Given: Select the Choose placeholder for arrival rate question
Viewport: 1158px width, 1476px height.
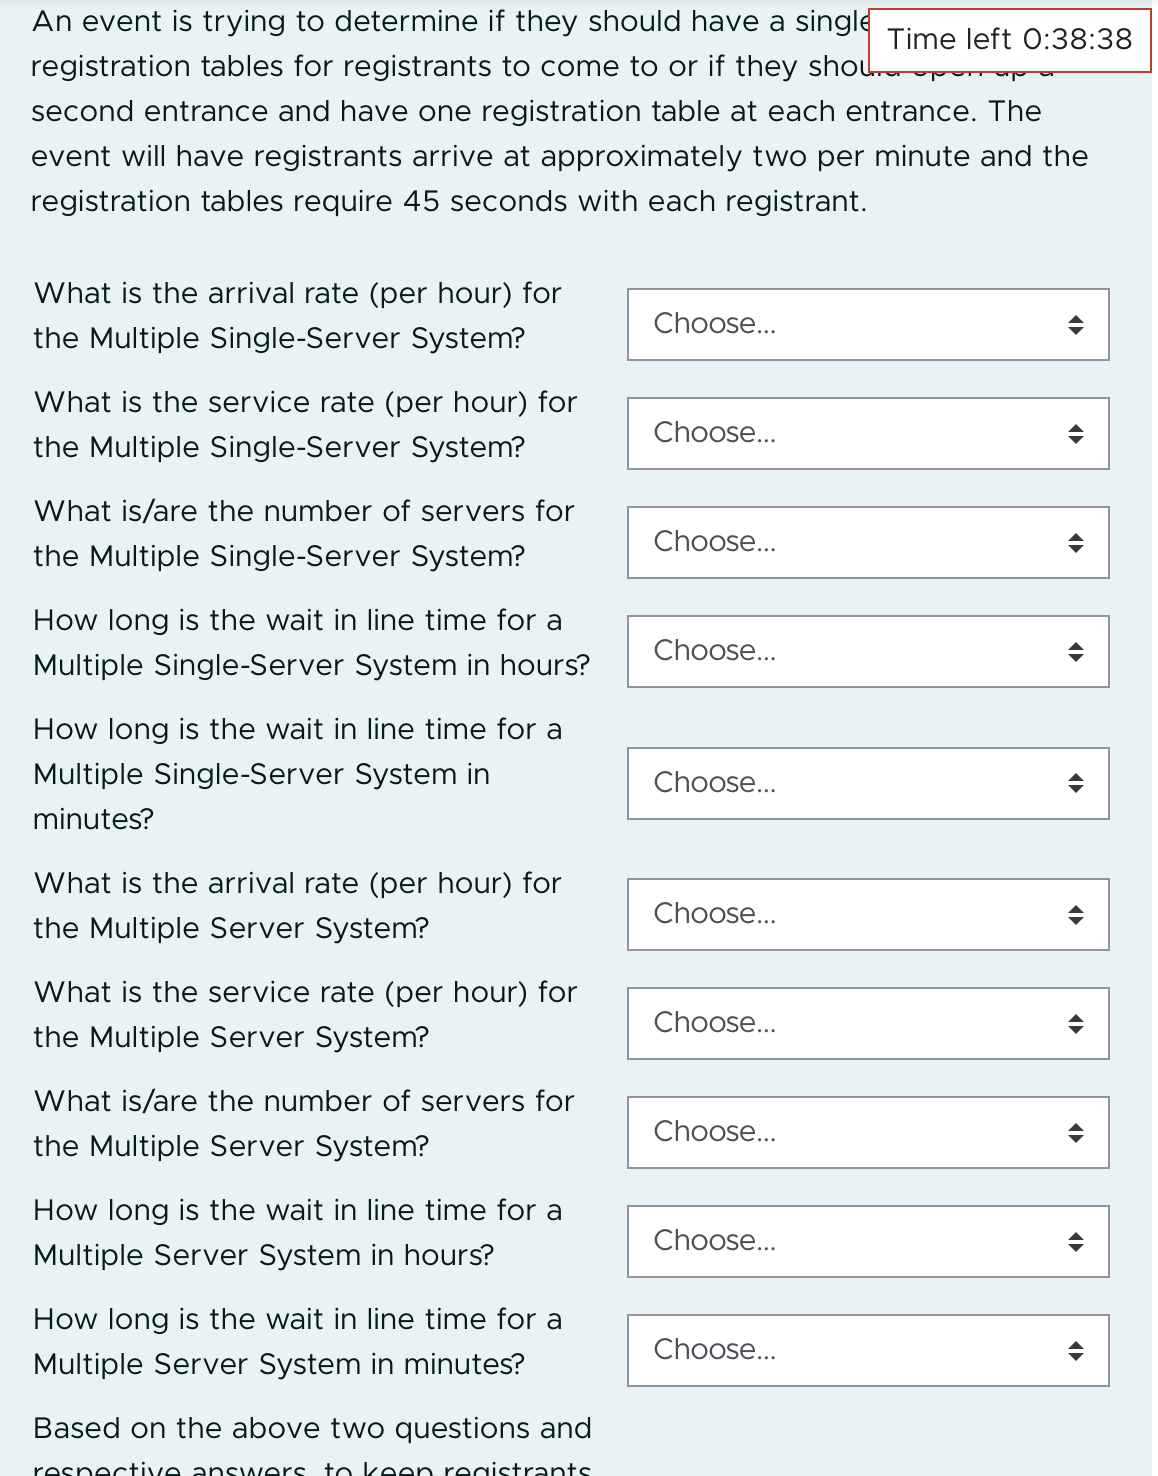Looking at the screenshot, I should coord(714,323).
